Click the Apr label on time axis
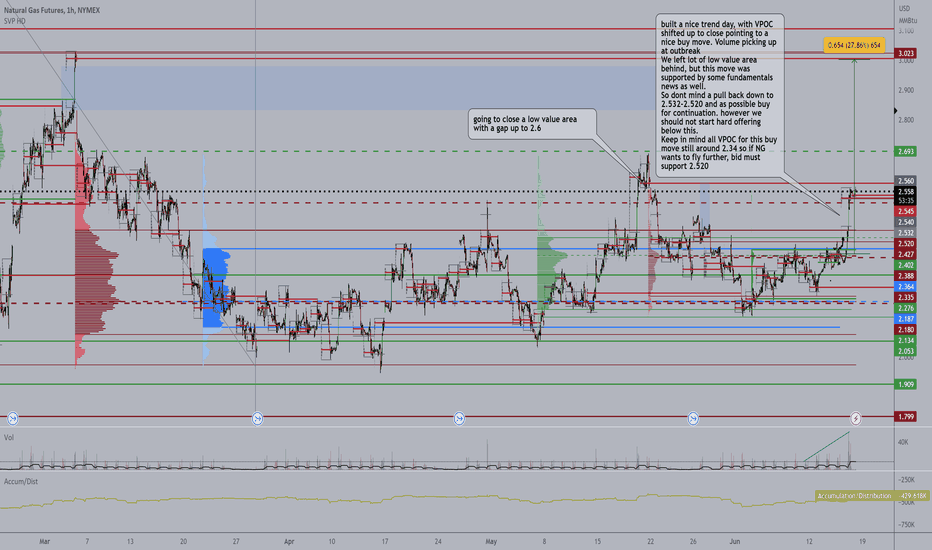Image resolution: width=932 pixels, height=550 pixels. [x=289, y=541]
